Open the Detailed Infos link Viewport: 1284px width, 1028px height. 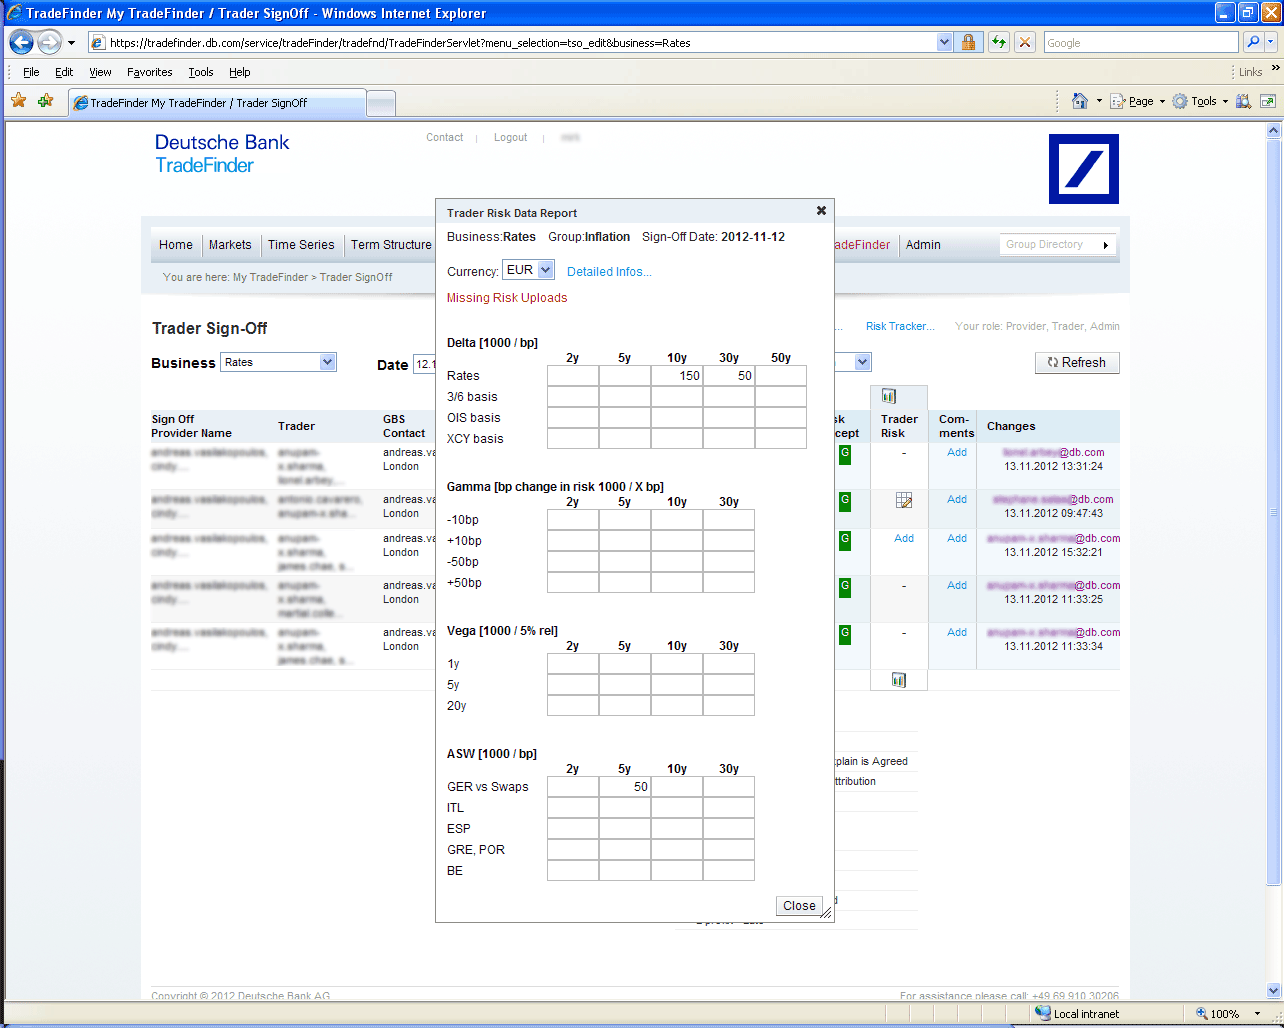coord(609,272)
